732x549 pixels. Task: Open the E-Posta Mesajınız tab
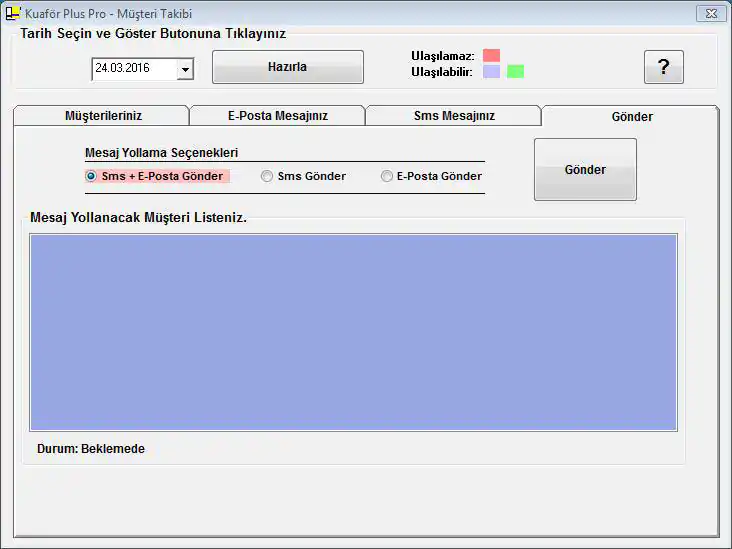click(x=277, y=116)
